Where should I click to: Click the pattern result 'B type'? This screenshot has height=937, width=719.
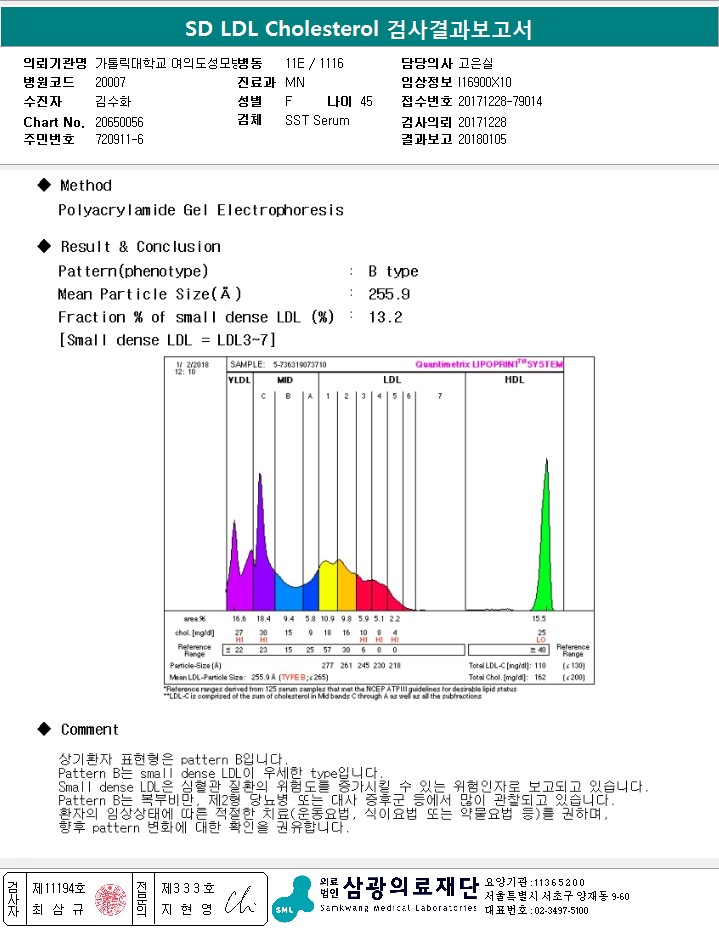(393, 272)
